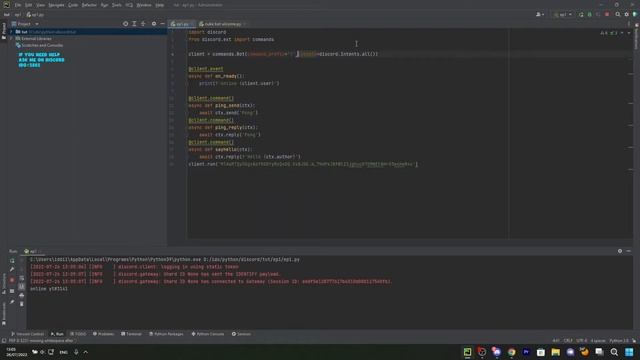Viewport: 640px width, 360px height.
Task: Expand External Libraries tree node
Action: pyautogui.click(x=11, y=38)
